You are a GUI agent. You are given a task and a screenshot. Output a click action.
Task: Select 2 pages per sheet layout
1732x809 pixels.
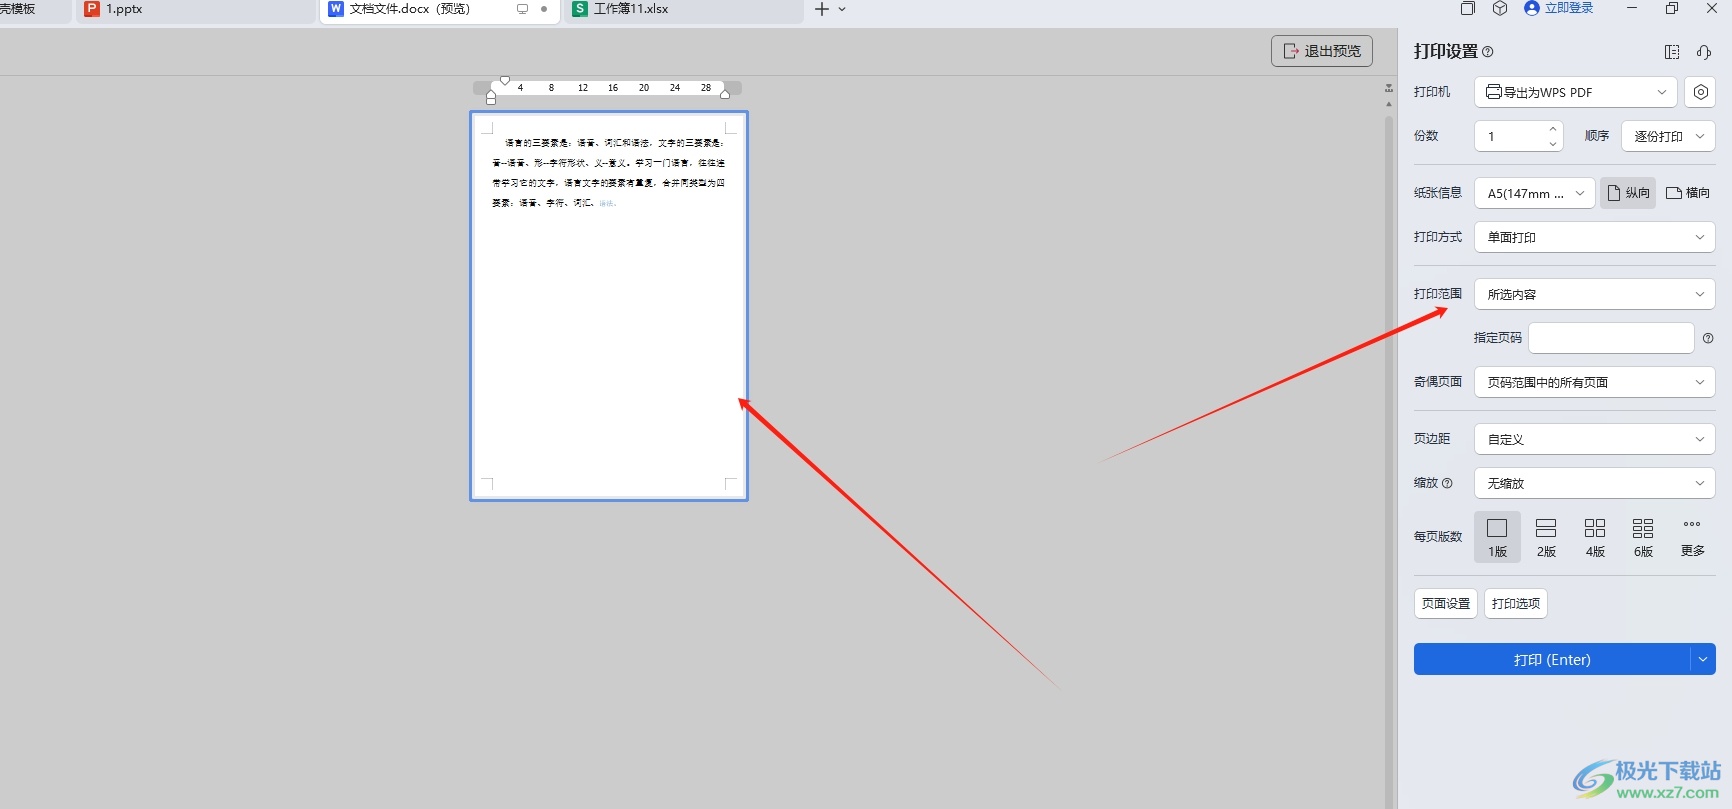[1546, 537]
